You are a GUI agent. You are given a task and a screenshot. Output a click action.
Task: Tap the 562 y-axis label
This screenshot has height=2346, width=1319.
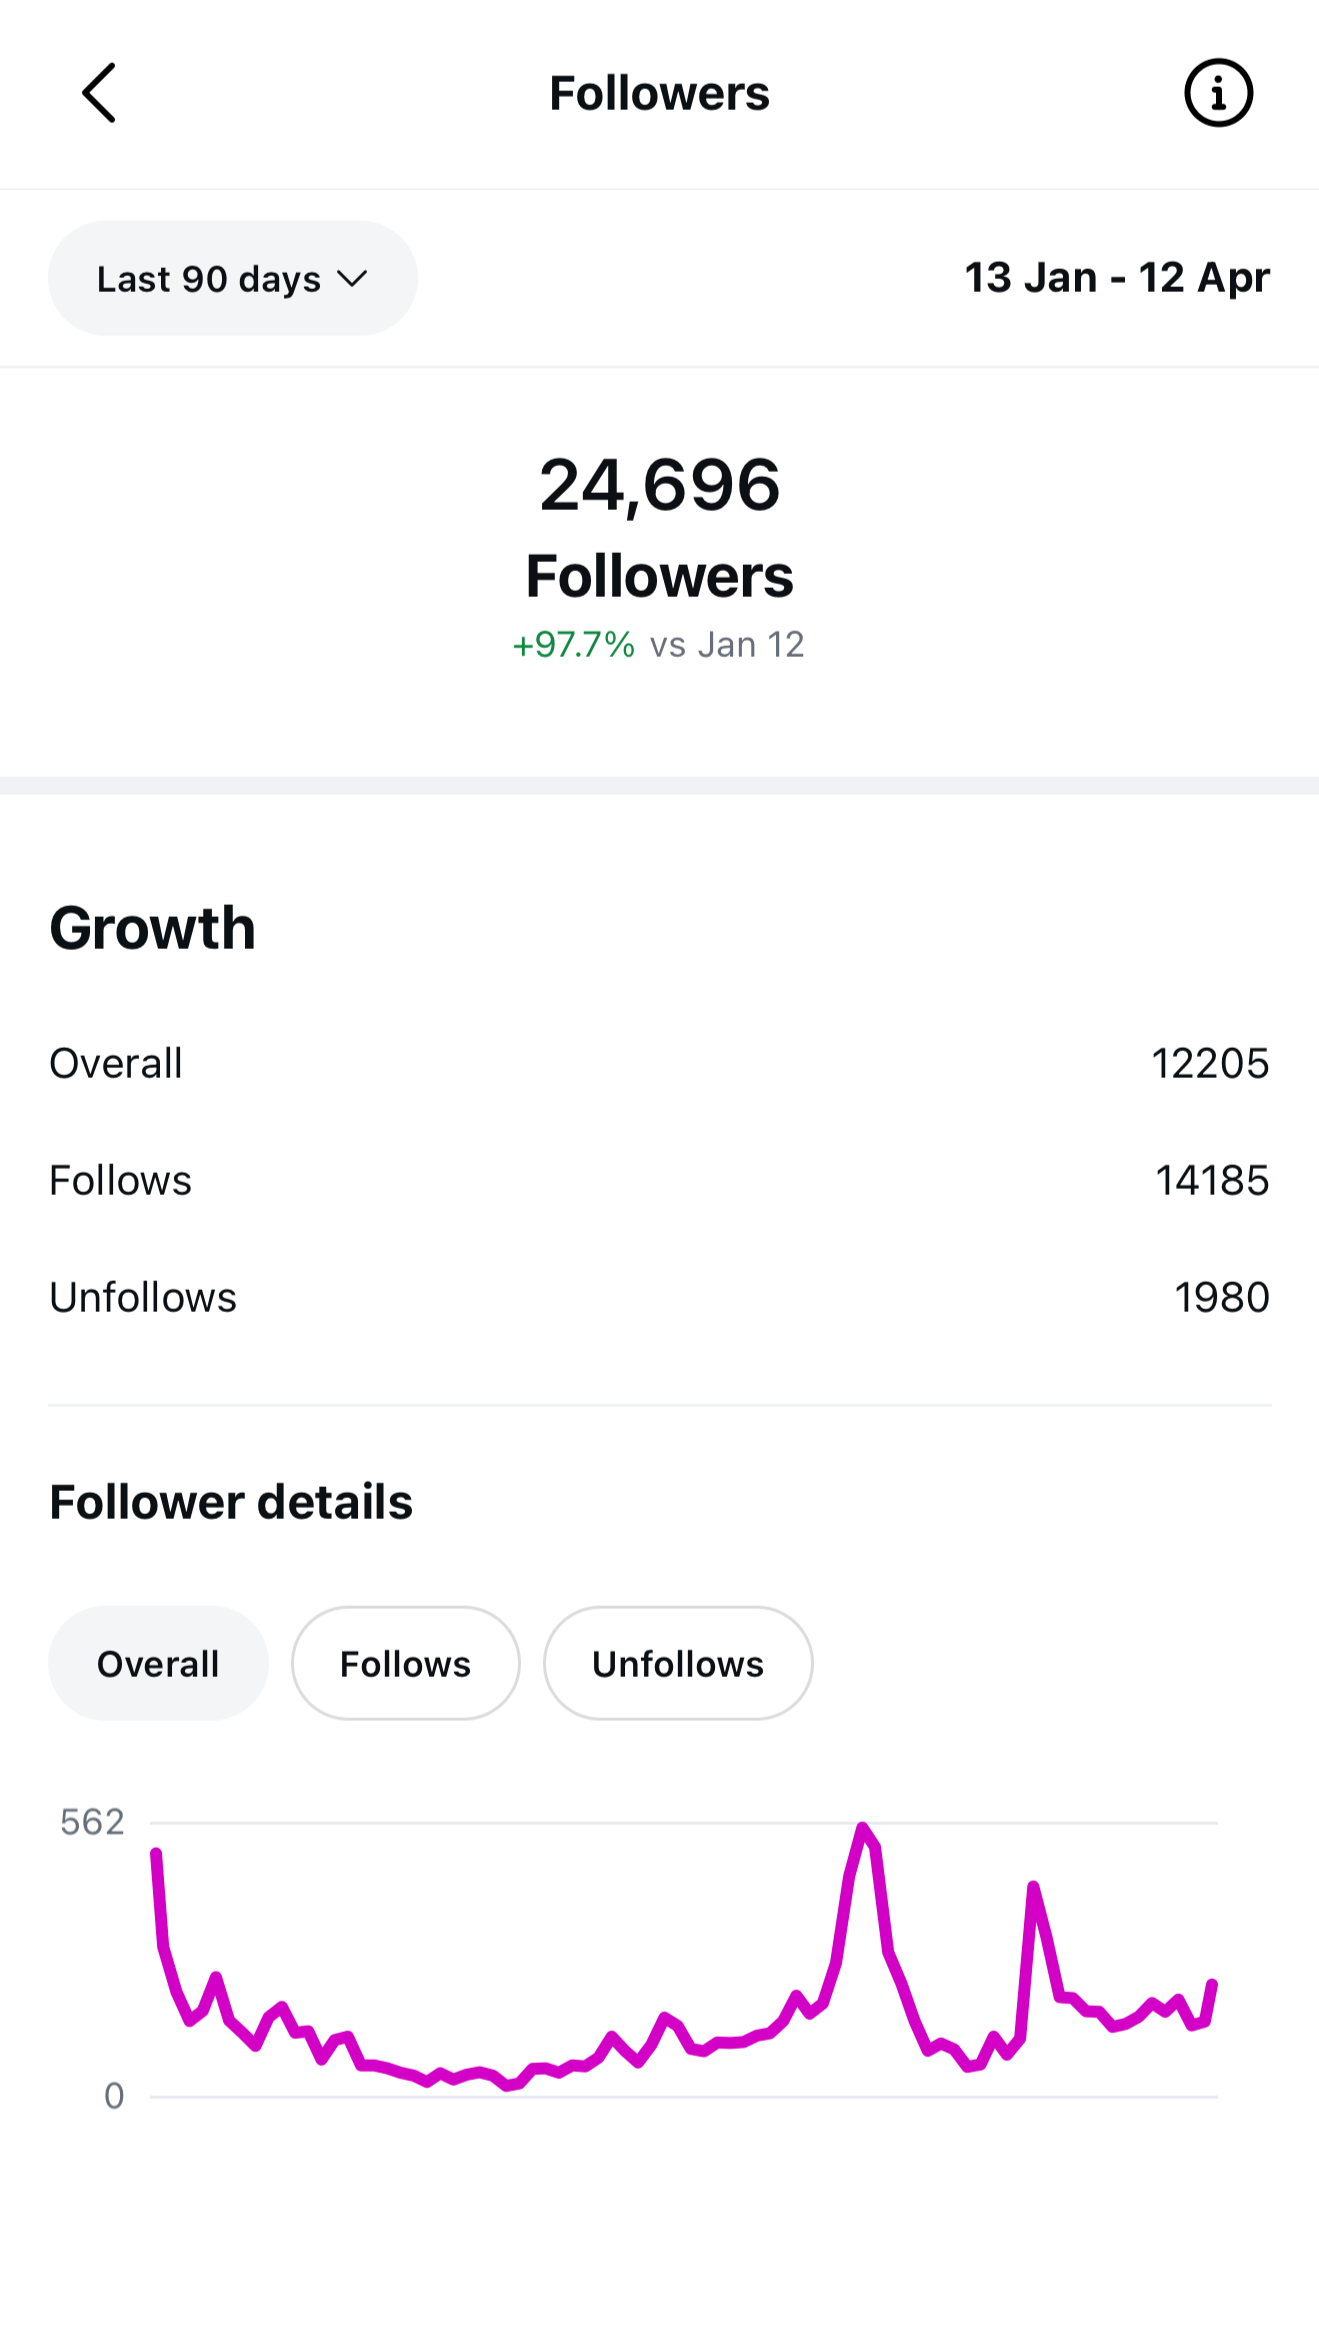pos(92,1823)
